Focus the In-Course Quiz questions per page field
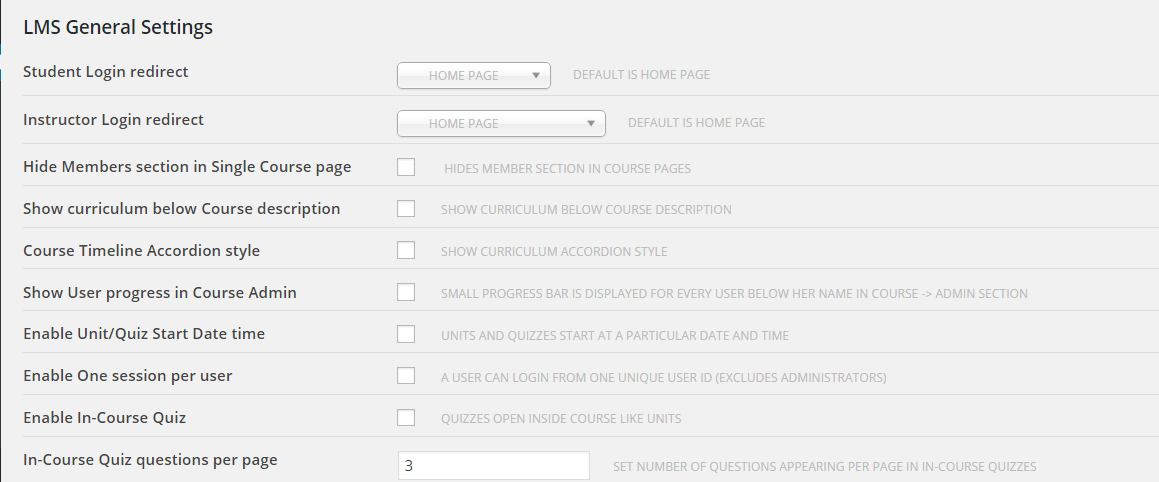 [x=494, y=466]
